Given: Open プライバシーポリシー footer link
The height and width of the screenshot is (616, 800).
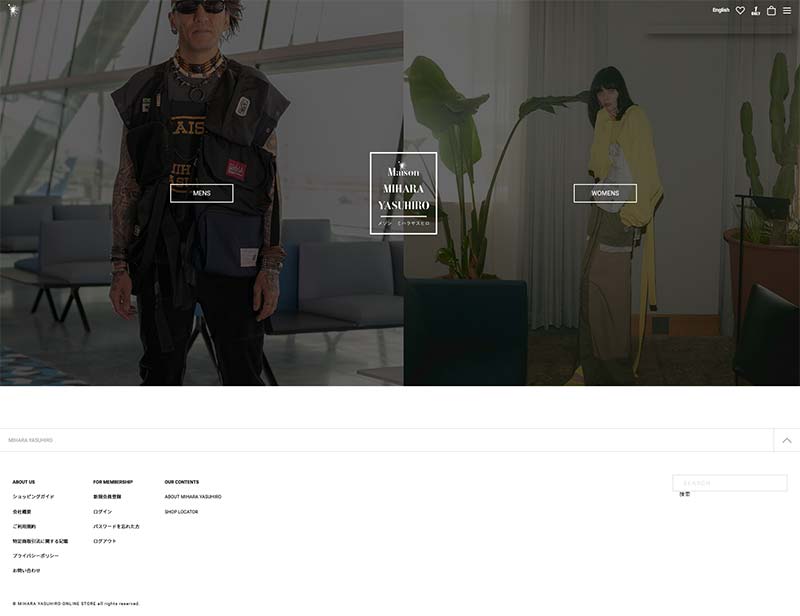Looking at the screenshot, I should [x=36, y=556].
